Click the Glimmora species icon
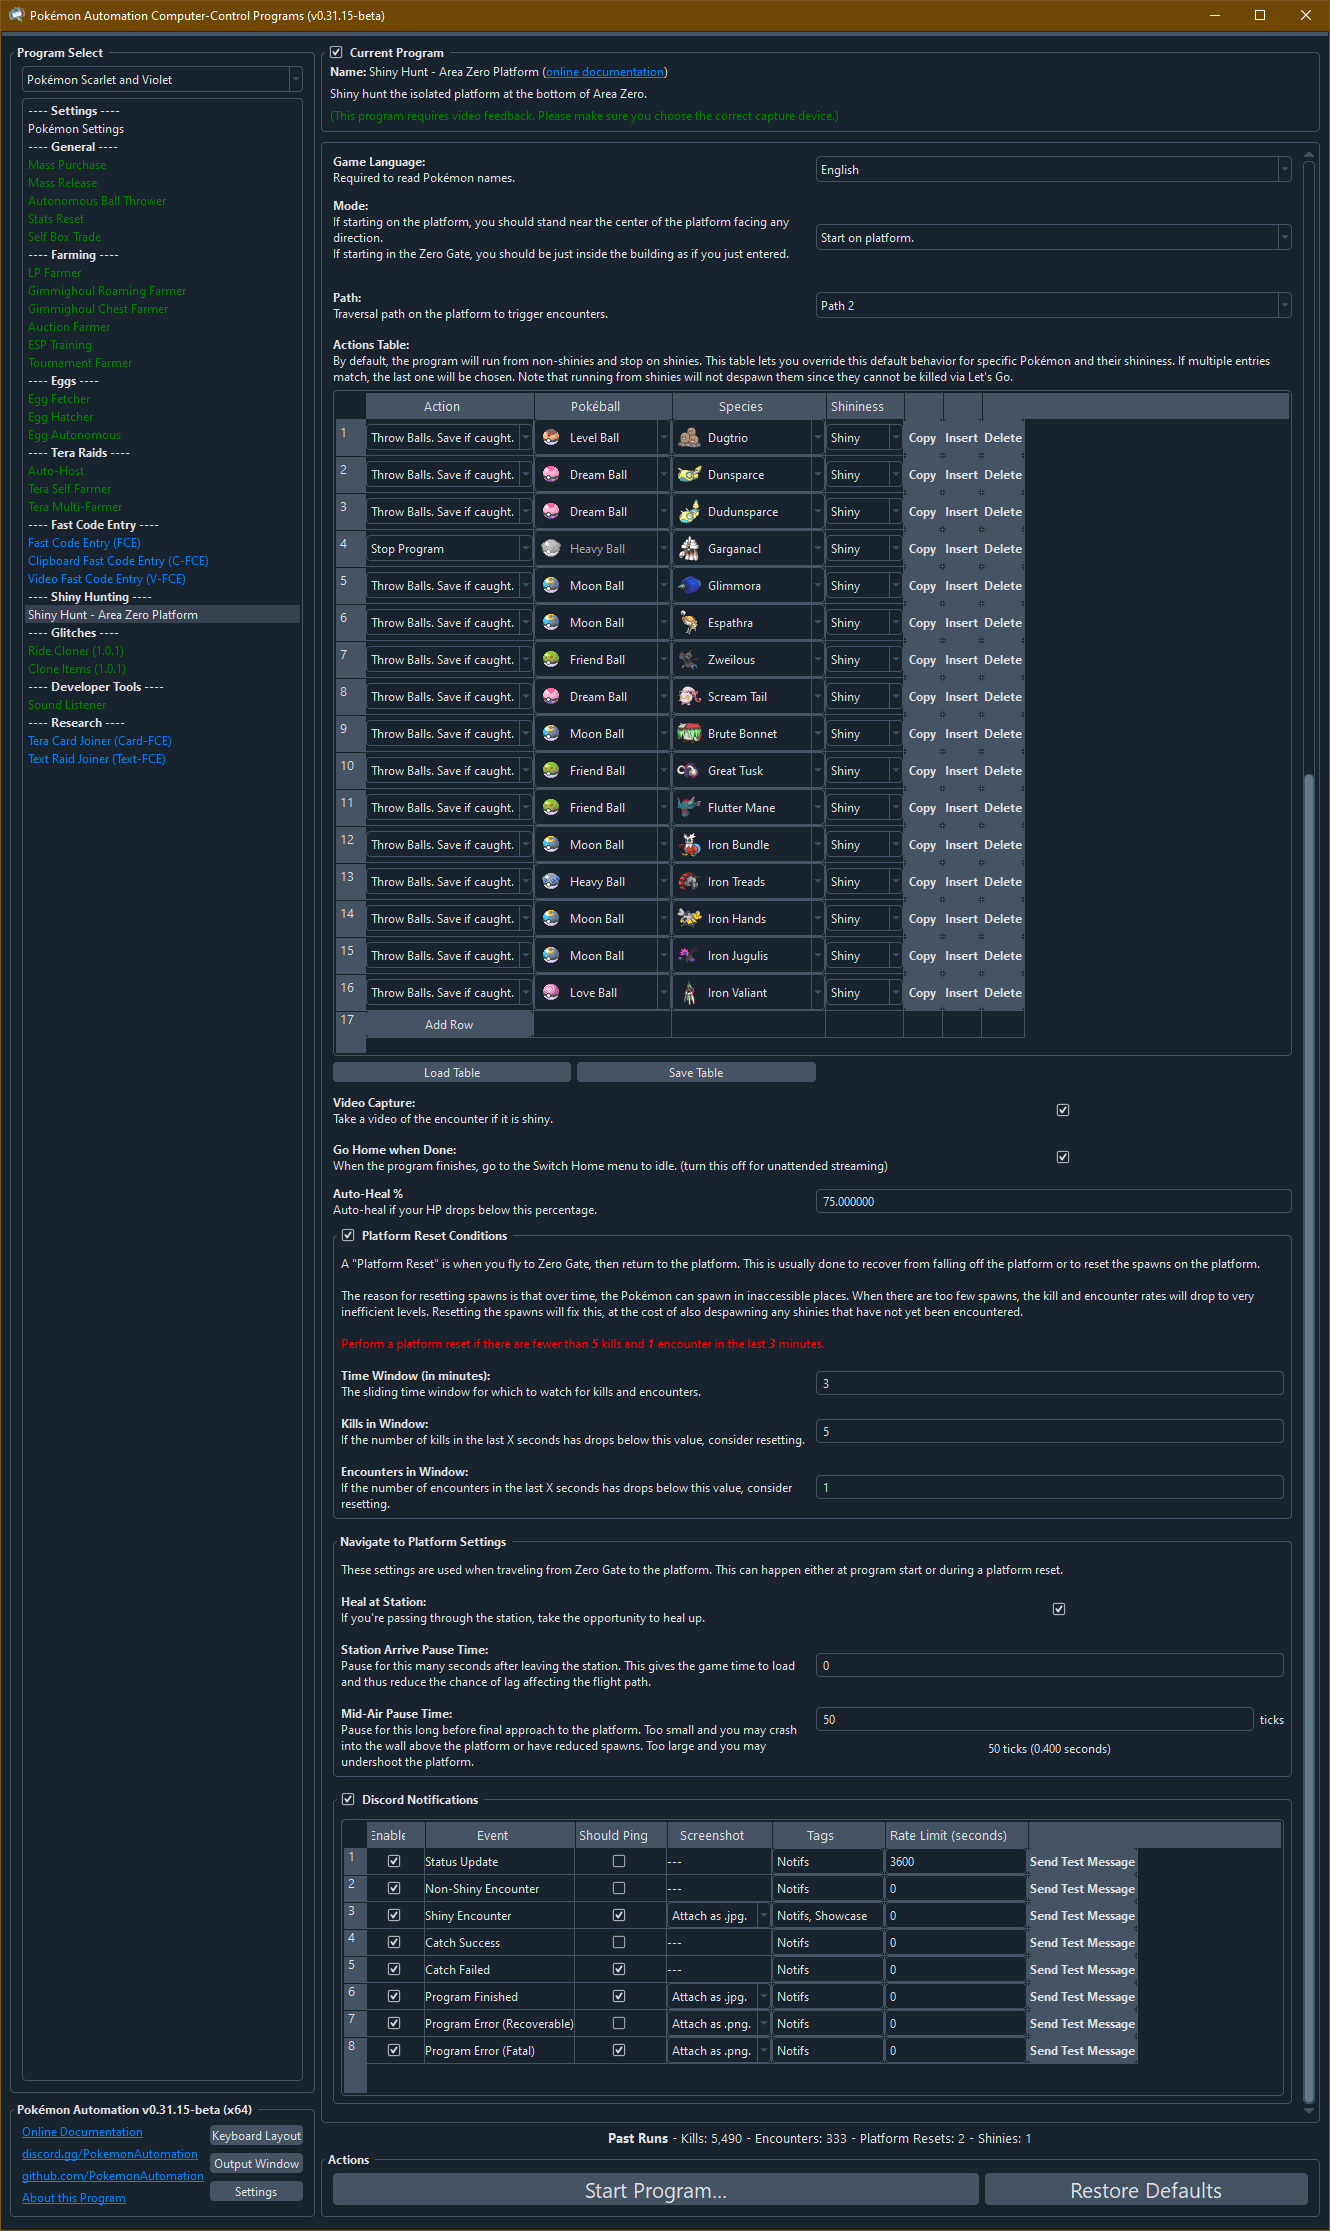The height and width of the screenshot is (2231, 1330). click(689, 586)
